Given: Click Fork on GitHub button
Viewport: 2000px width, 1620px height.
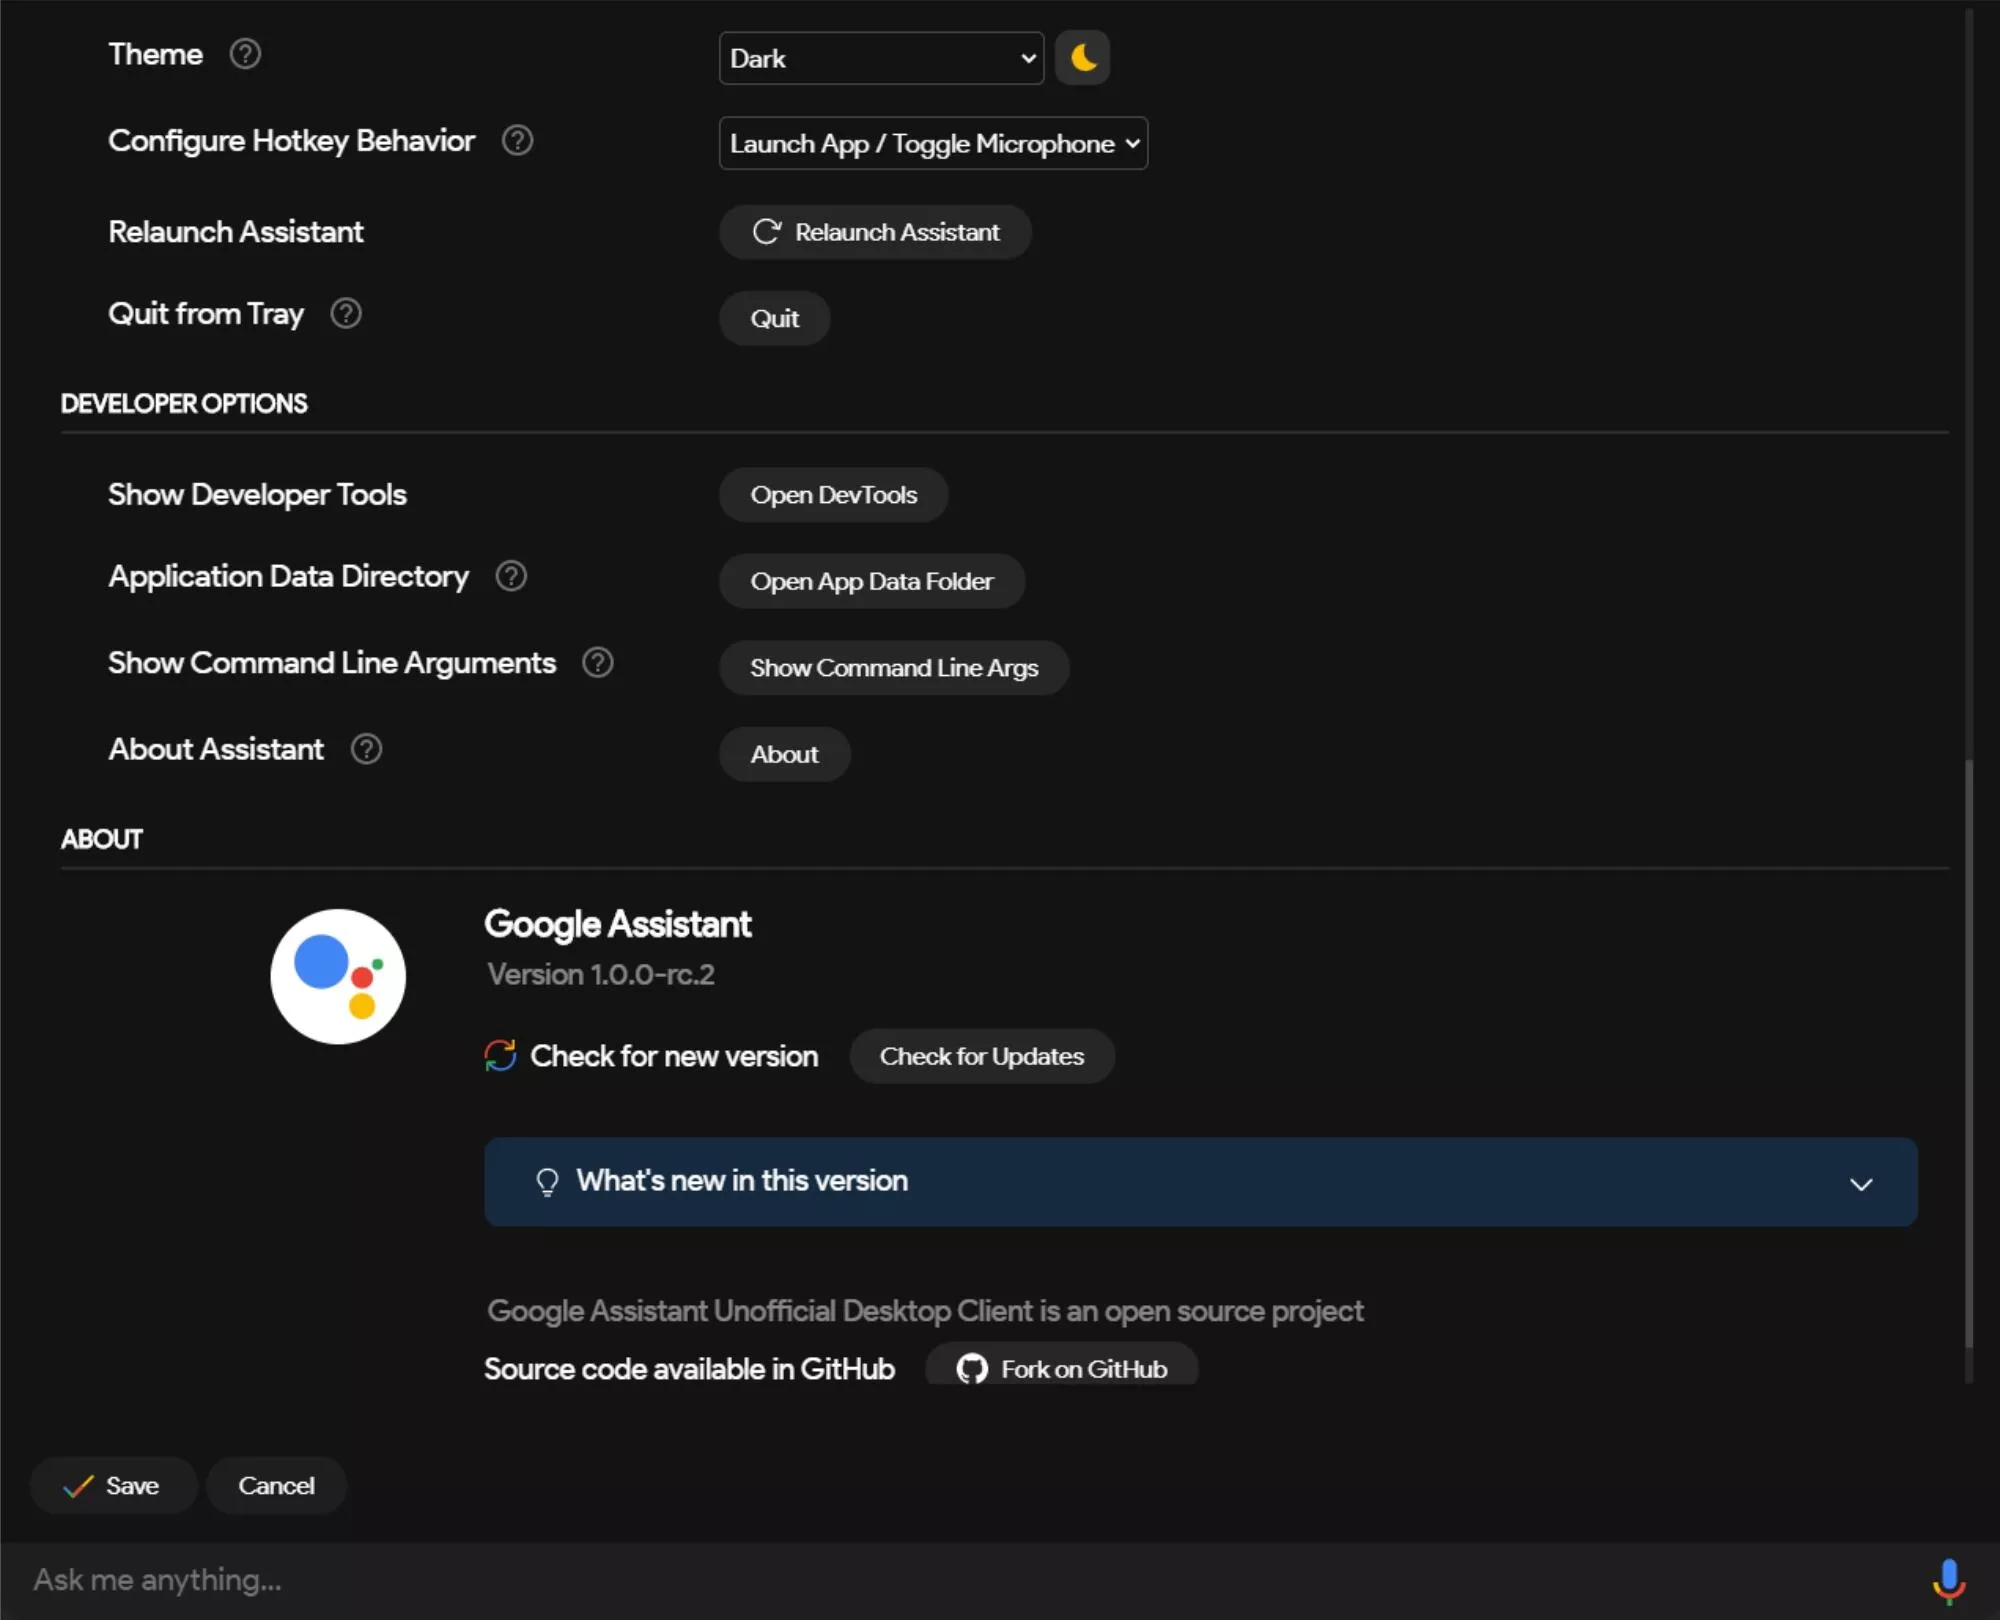Looking at the screenshot, I should (x=1062, y=1366).
